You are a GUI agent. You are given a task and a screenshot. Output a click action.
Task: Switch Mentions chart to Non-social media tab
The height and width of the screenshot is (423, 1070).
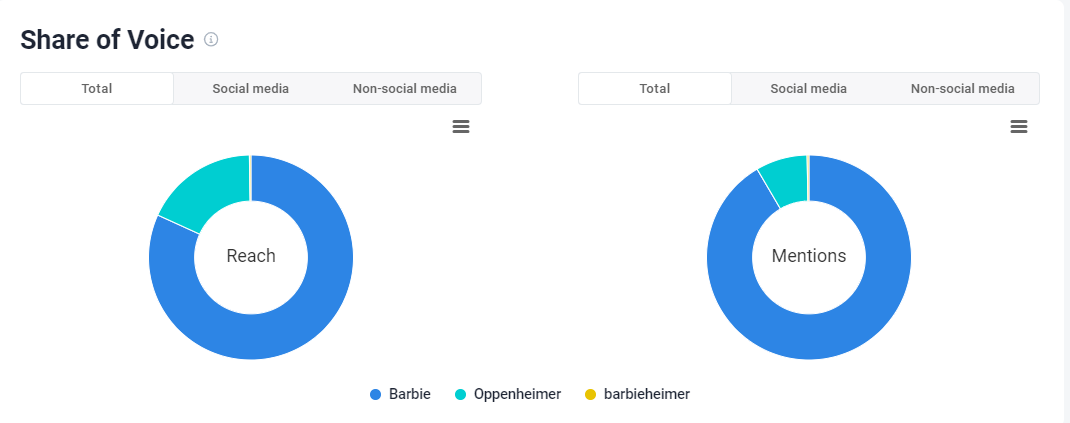click(962, 88)
